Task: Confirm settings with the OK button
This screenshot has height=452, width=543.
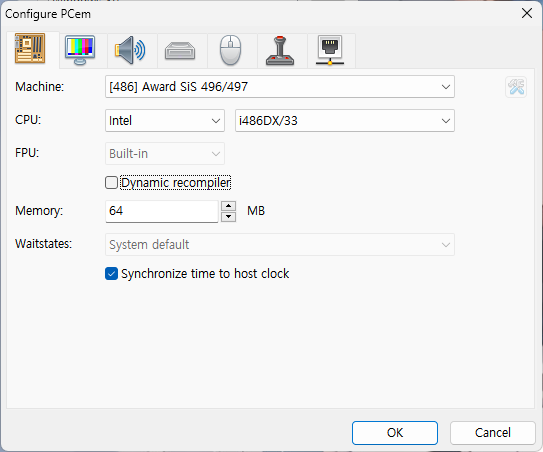Action: pos(395,433)
